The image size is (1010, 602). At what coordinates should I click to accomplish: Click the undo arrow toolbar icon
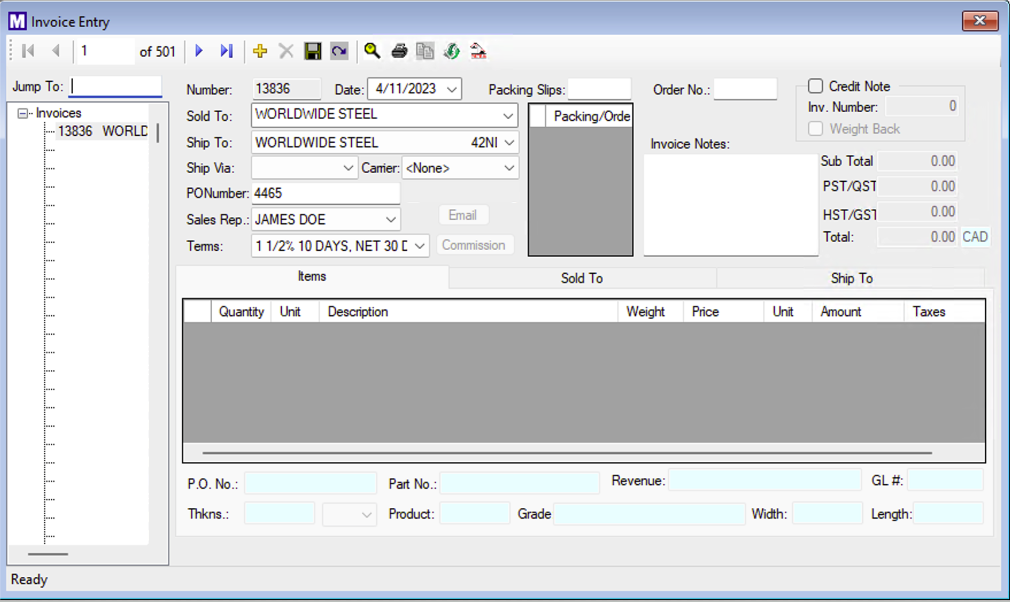tap(339, 51)
